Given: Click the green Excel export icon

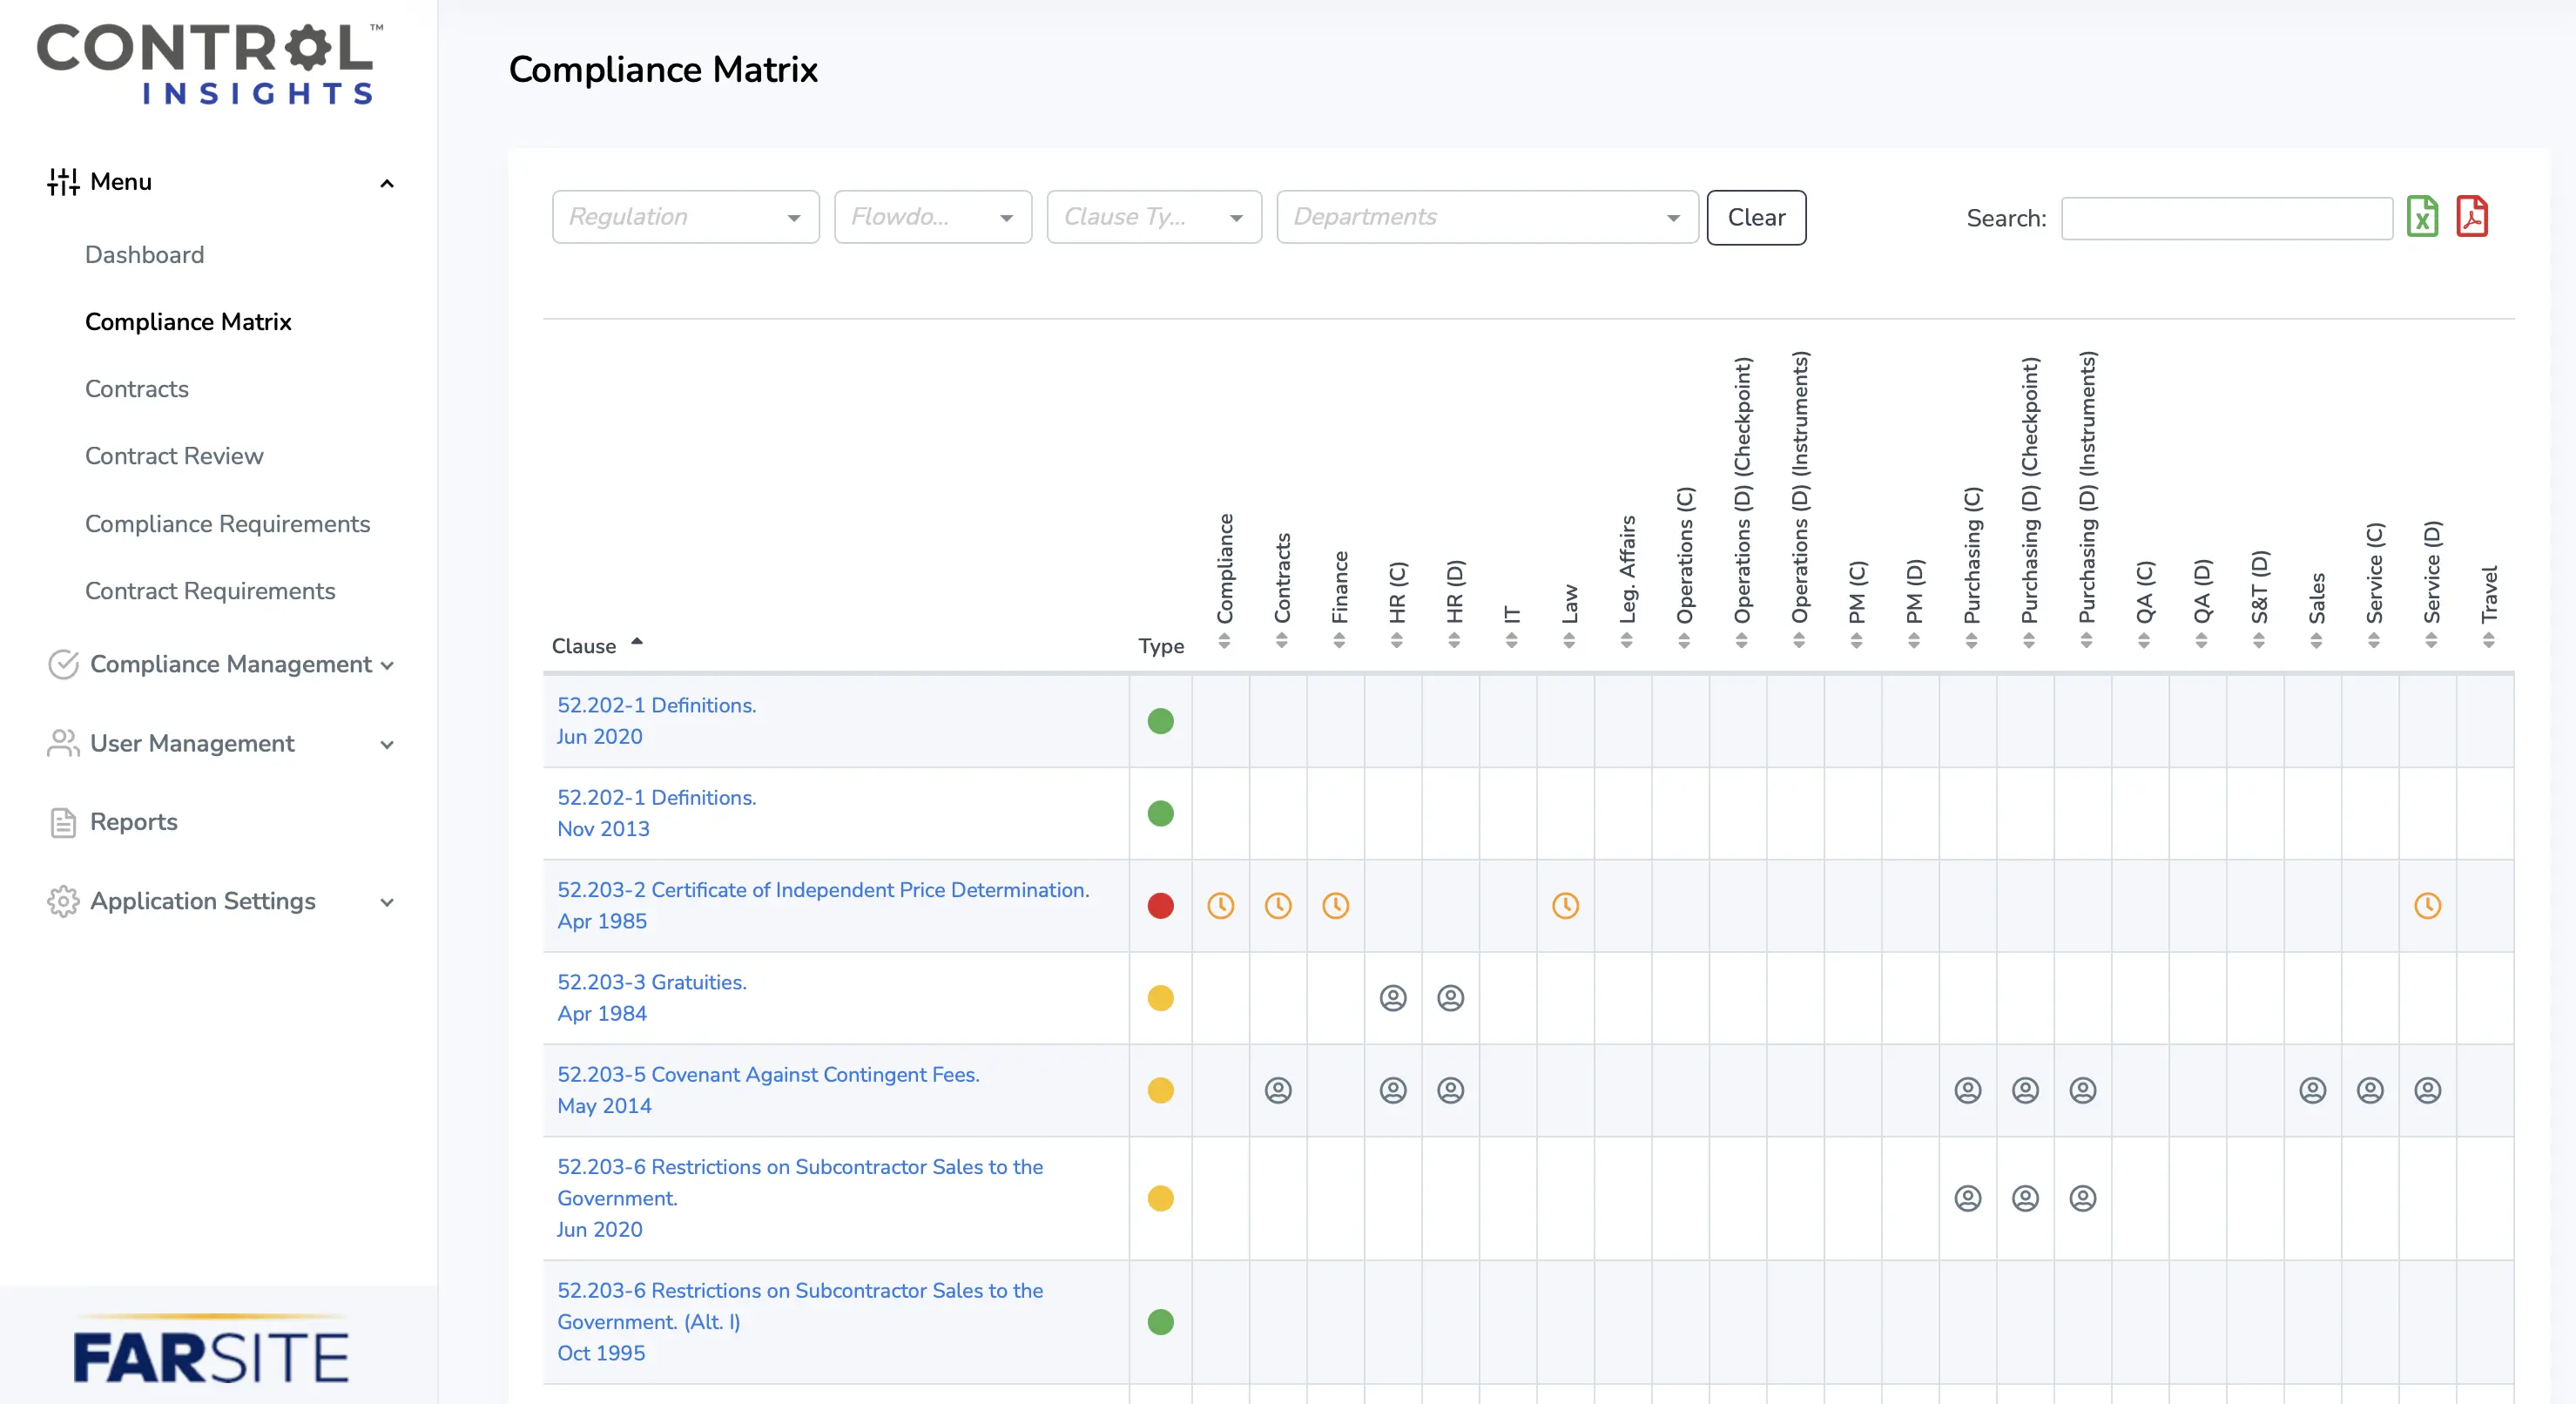Looking at the screenshot, I should click(2422, 216).
